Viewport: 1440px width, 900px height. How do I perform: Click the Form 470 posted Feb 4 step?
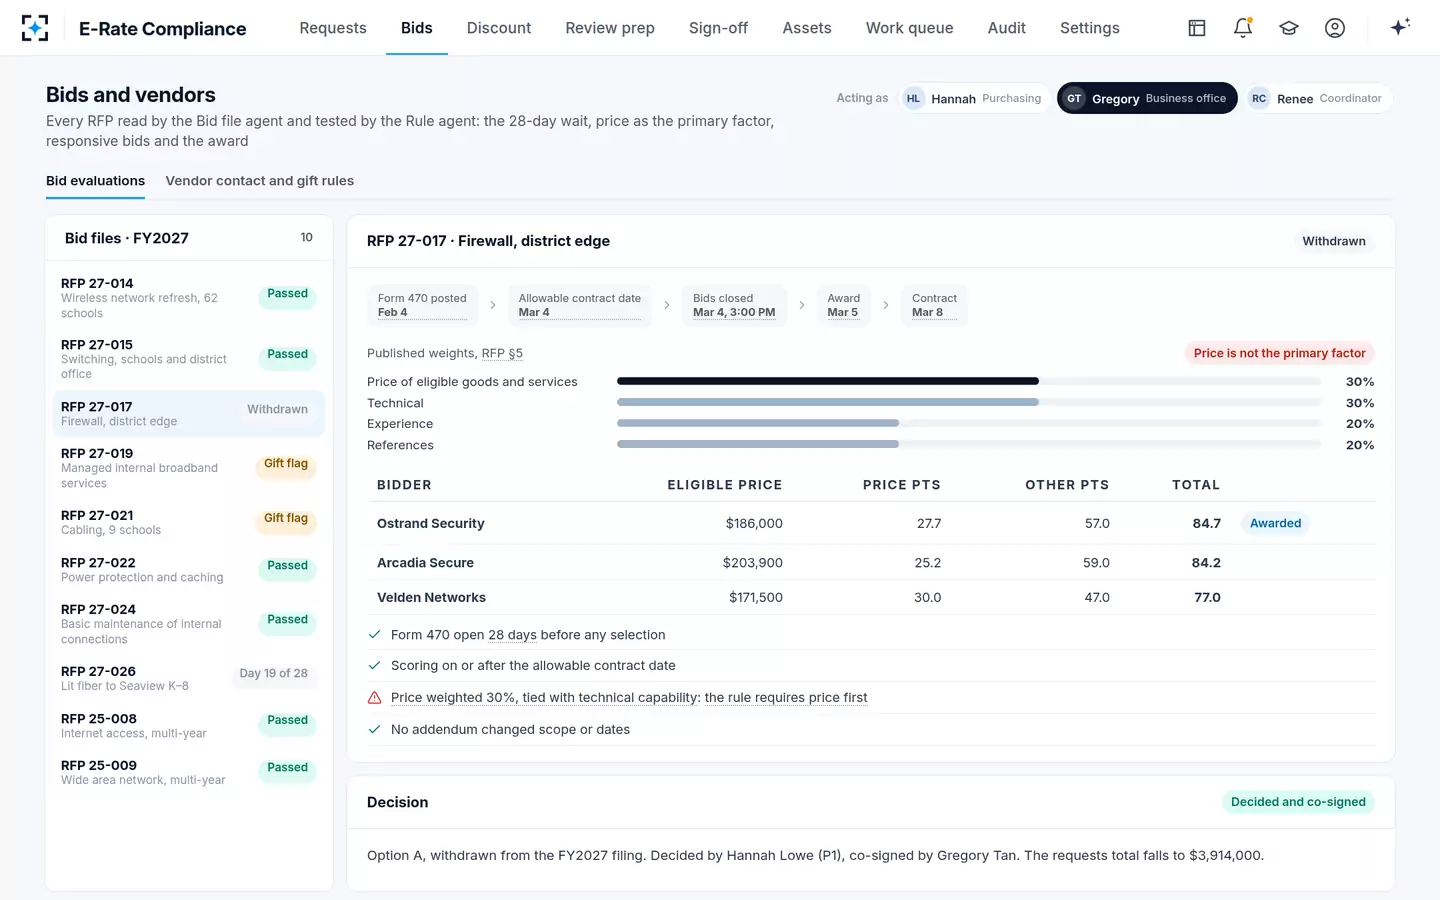click(x=422, y=305)
